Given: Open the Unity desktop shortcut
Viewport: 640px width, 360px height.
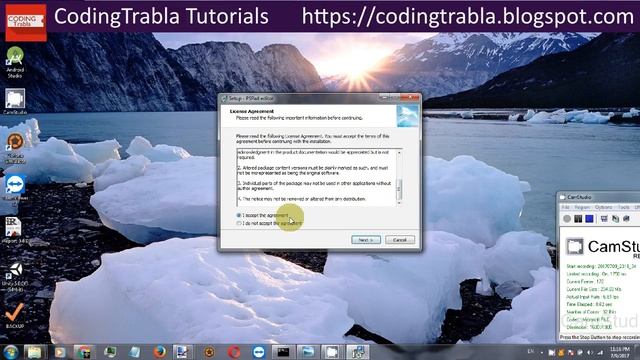Looking at the screenshot, I should click(x=15, y=277).
